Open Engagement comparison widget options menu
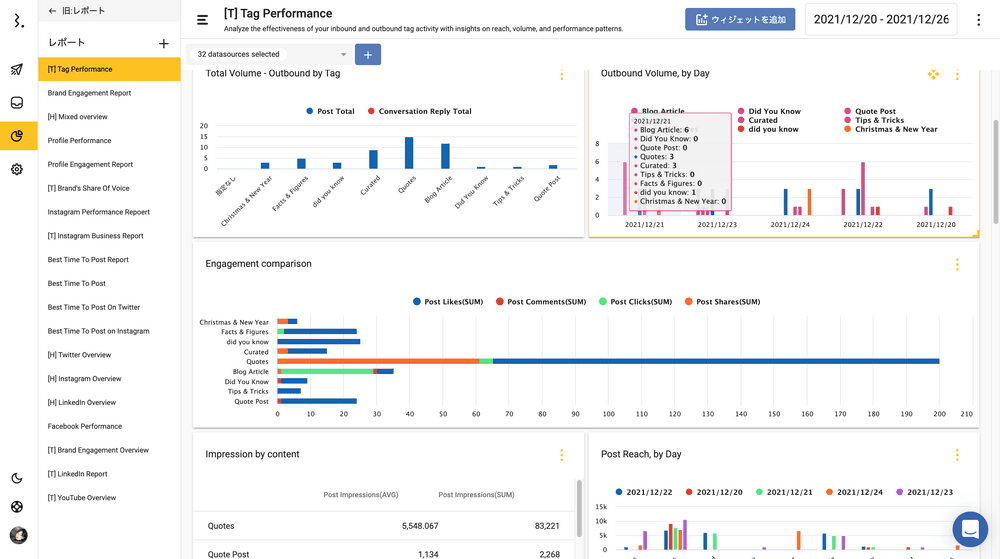The image size is (1000, 559). click(956, 264)
